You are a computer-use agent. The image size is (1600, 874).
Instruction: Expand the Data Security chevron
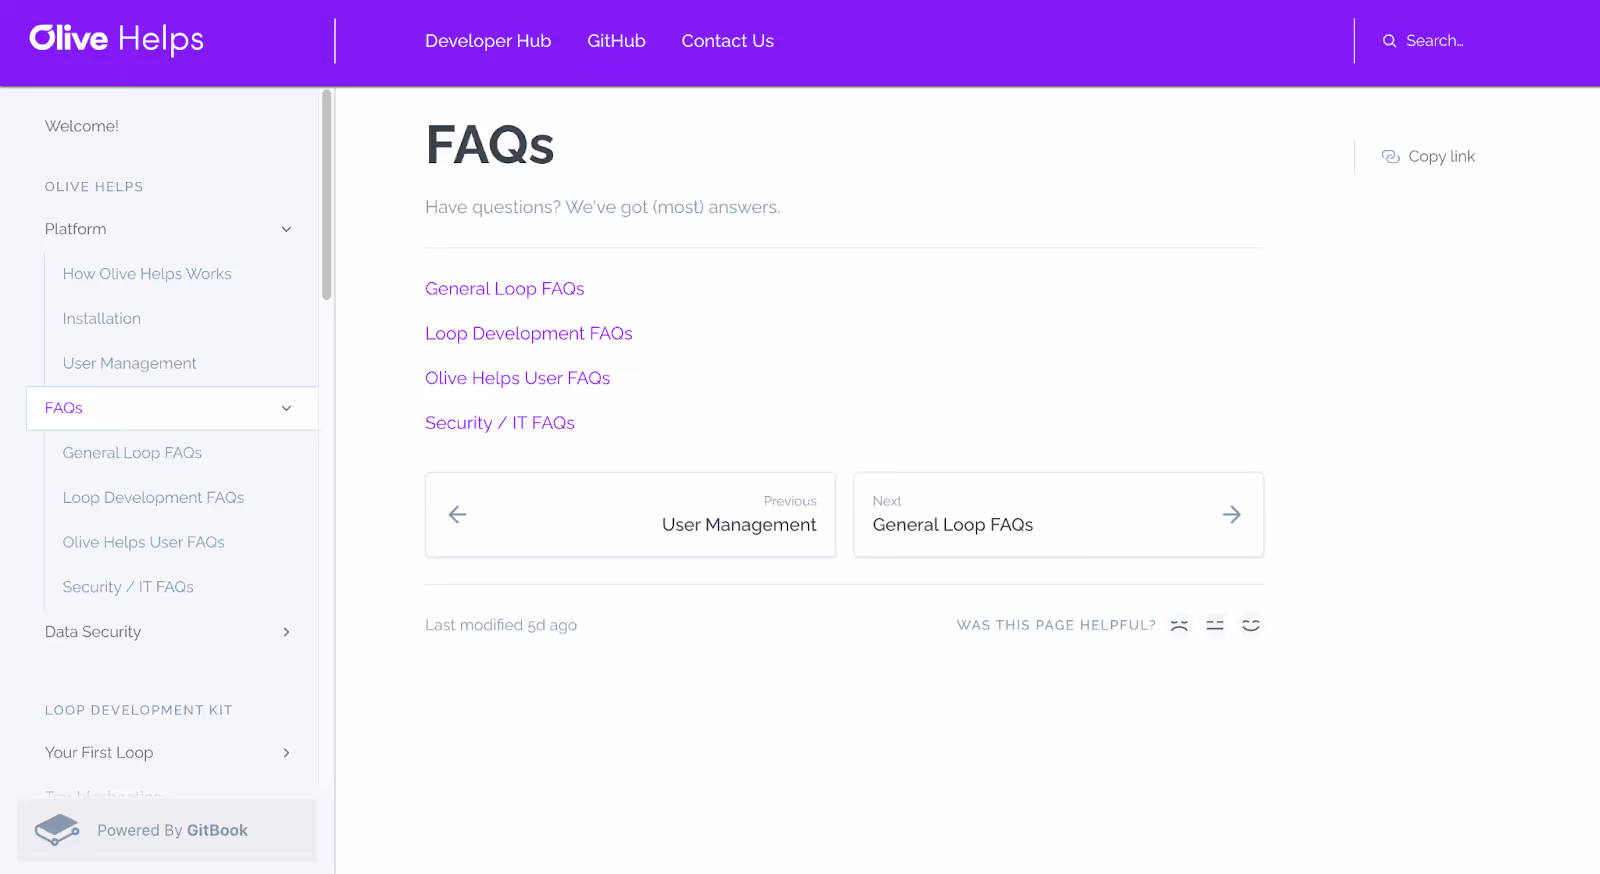tap(286, 632)
